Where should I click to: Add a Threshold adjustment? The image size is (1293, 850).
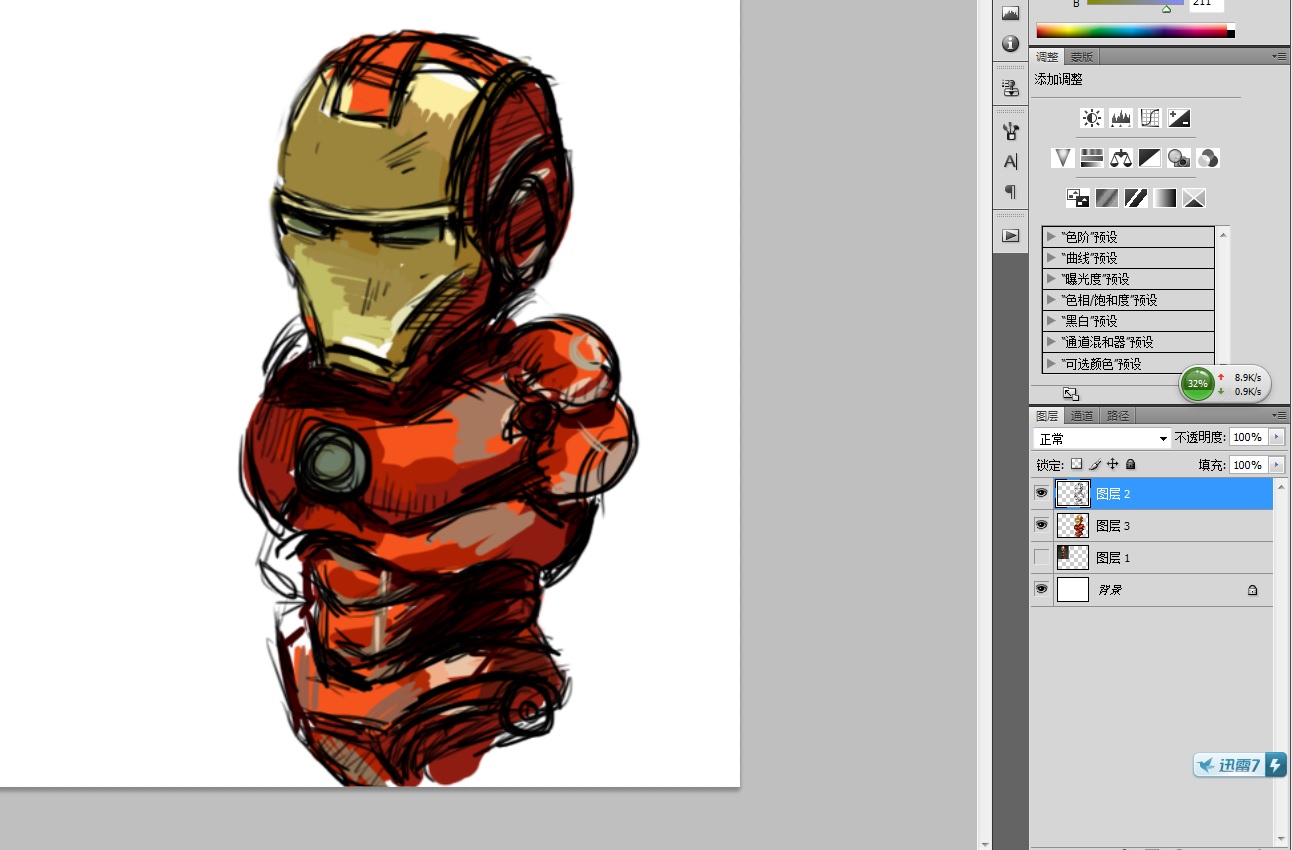[x=1136, y=198]
